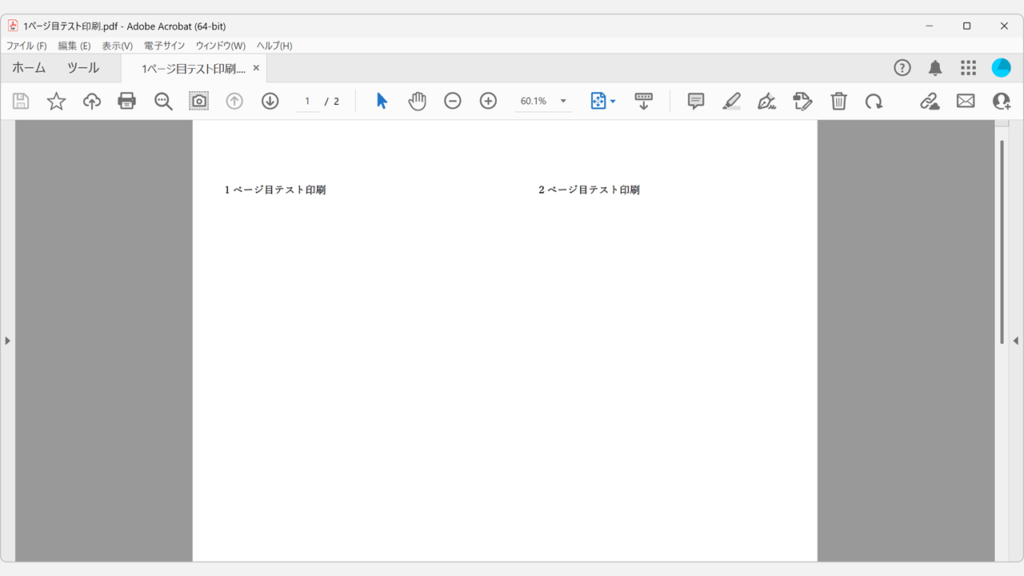Select the snapshot camera tool
This screenshot has height=576, width=1024.
click(x=199, y=101)
